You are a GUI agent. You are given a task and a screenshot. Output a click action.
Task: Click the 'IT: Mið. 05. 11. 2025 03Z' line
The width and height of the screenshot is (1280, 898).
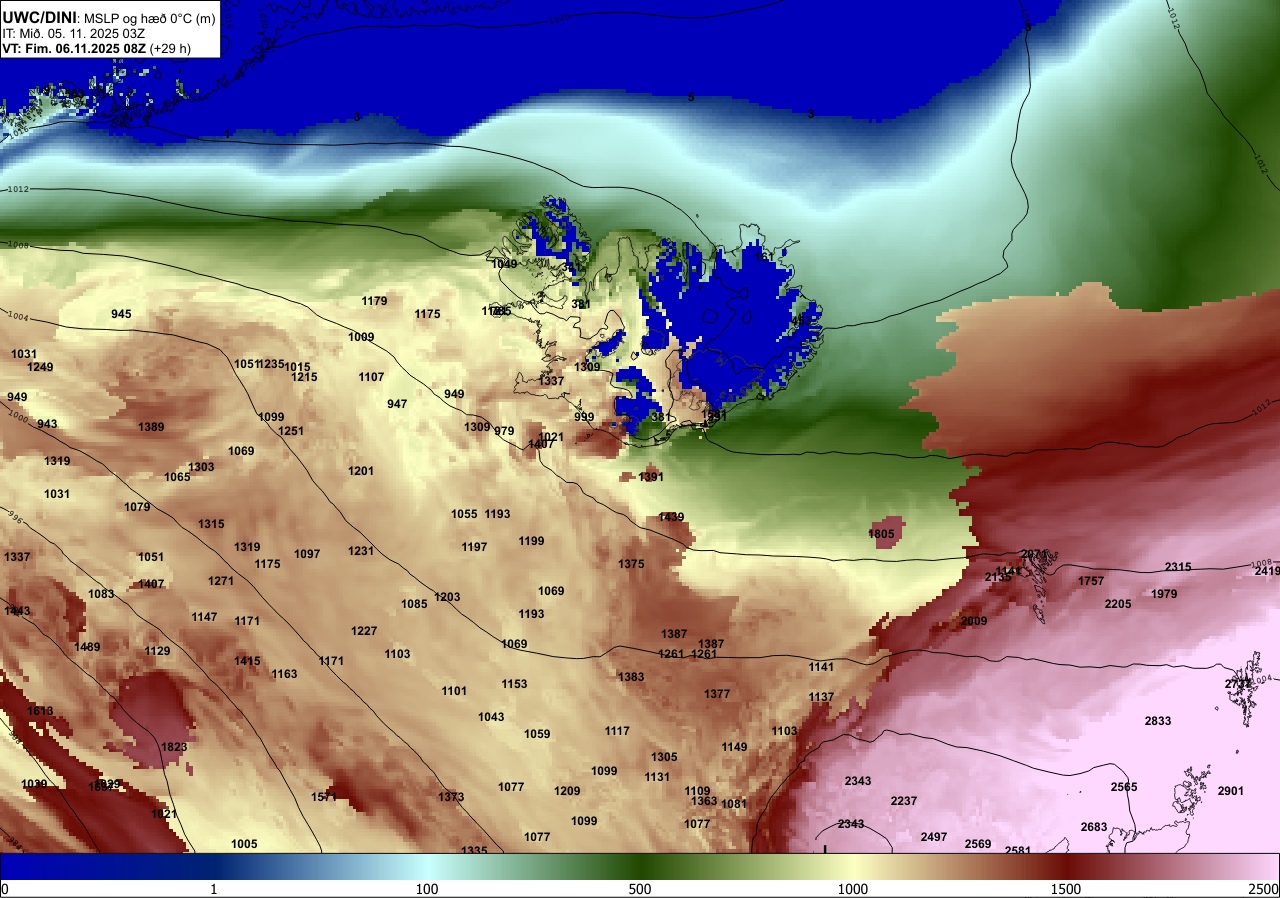[x=73, y=33]
